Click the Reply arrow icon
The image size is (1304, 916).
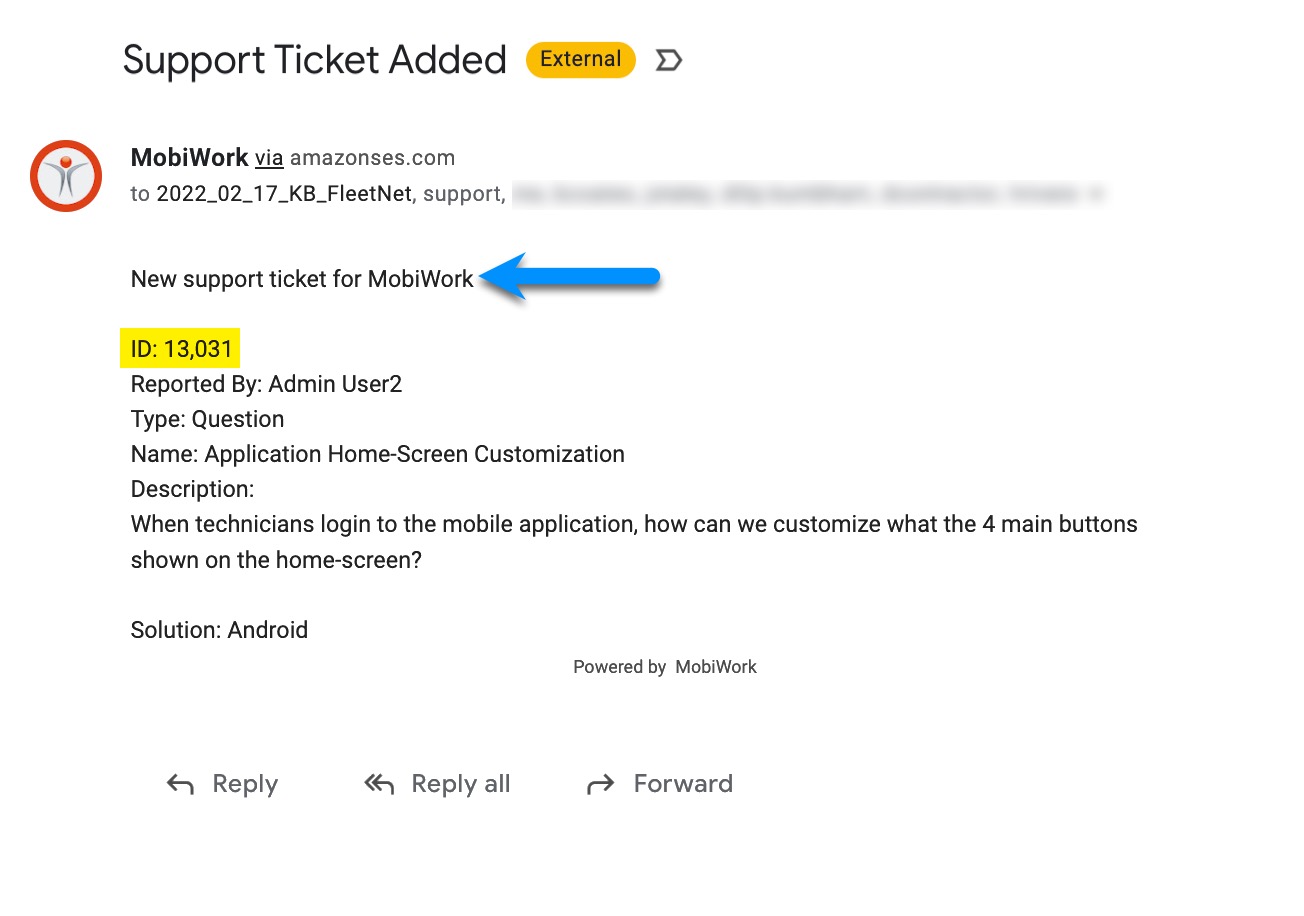180,785
